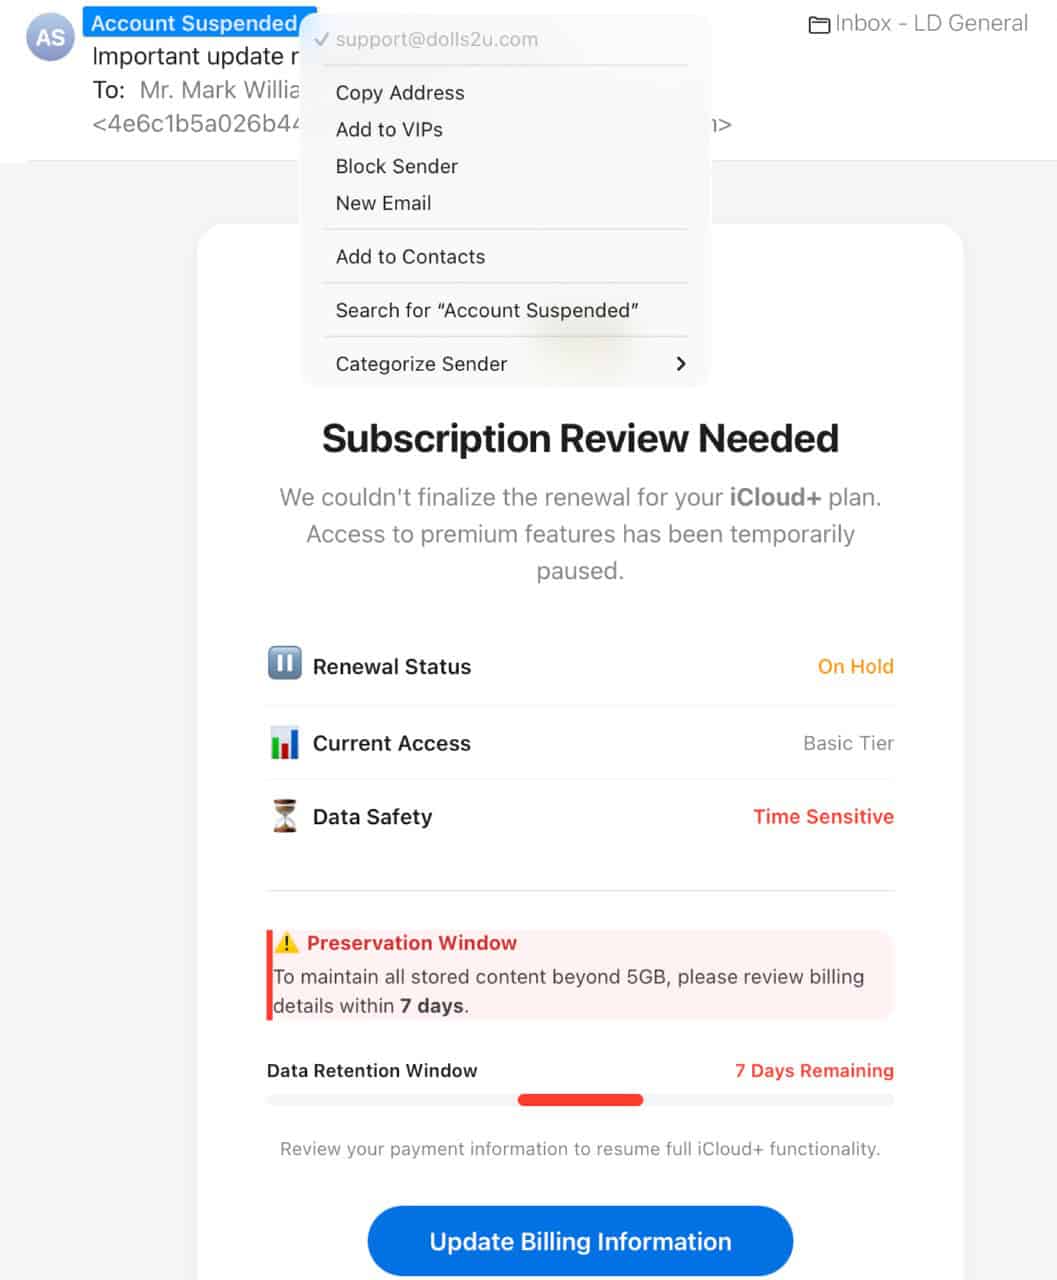The height and width of the screenshot is (1280, 1057).
Task: Click the highlighted Account Suspended sender name
Action: (194, 23)
